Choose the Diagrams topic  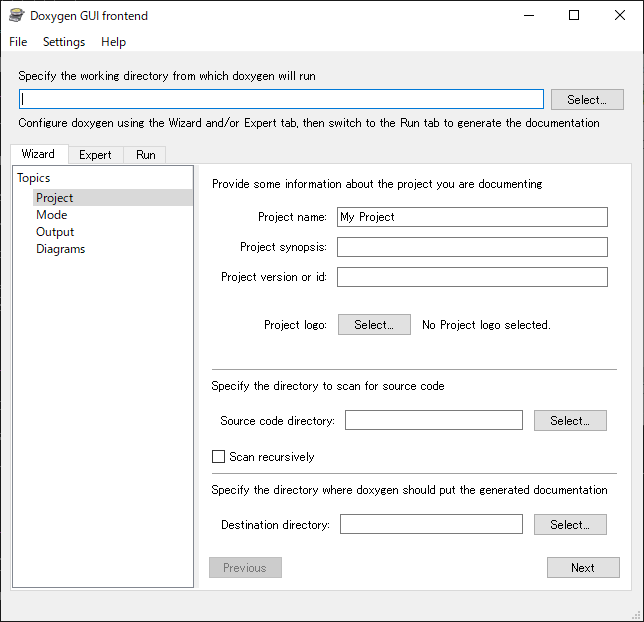point(61,249)
